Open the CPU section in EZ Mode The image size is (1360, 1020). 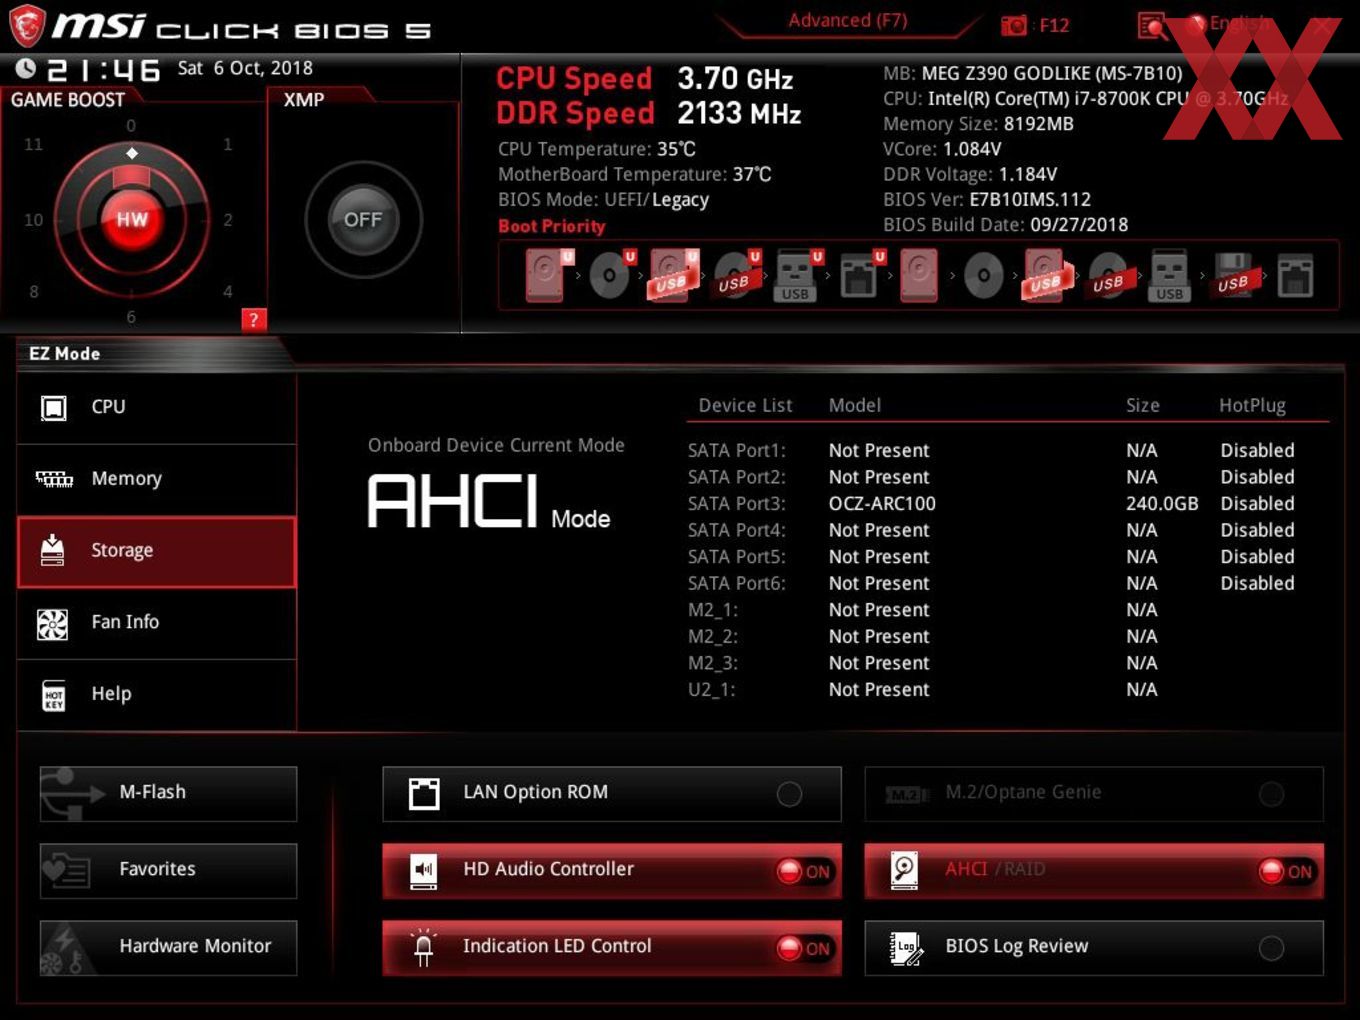pos(157,408)
